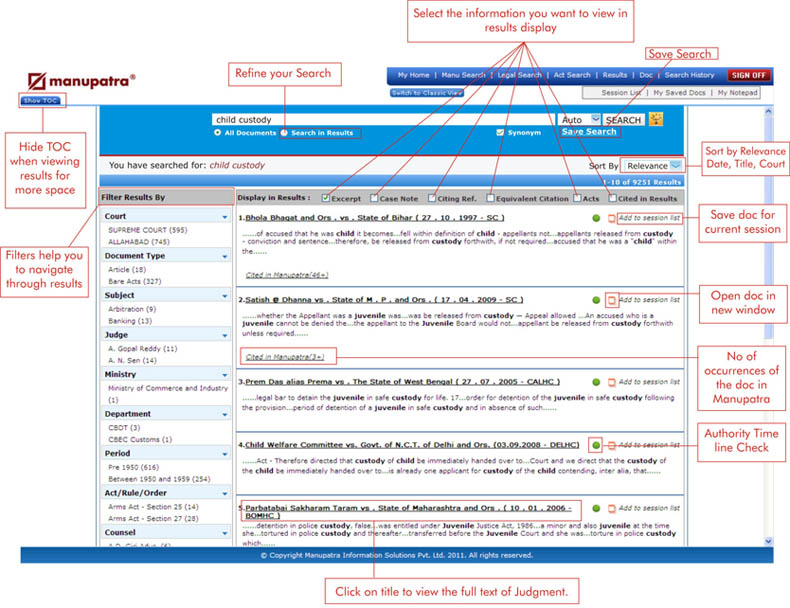Filter by SUPREME COURT (595)
790x608 pixels.
(x=148, y=230)
